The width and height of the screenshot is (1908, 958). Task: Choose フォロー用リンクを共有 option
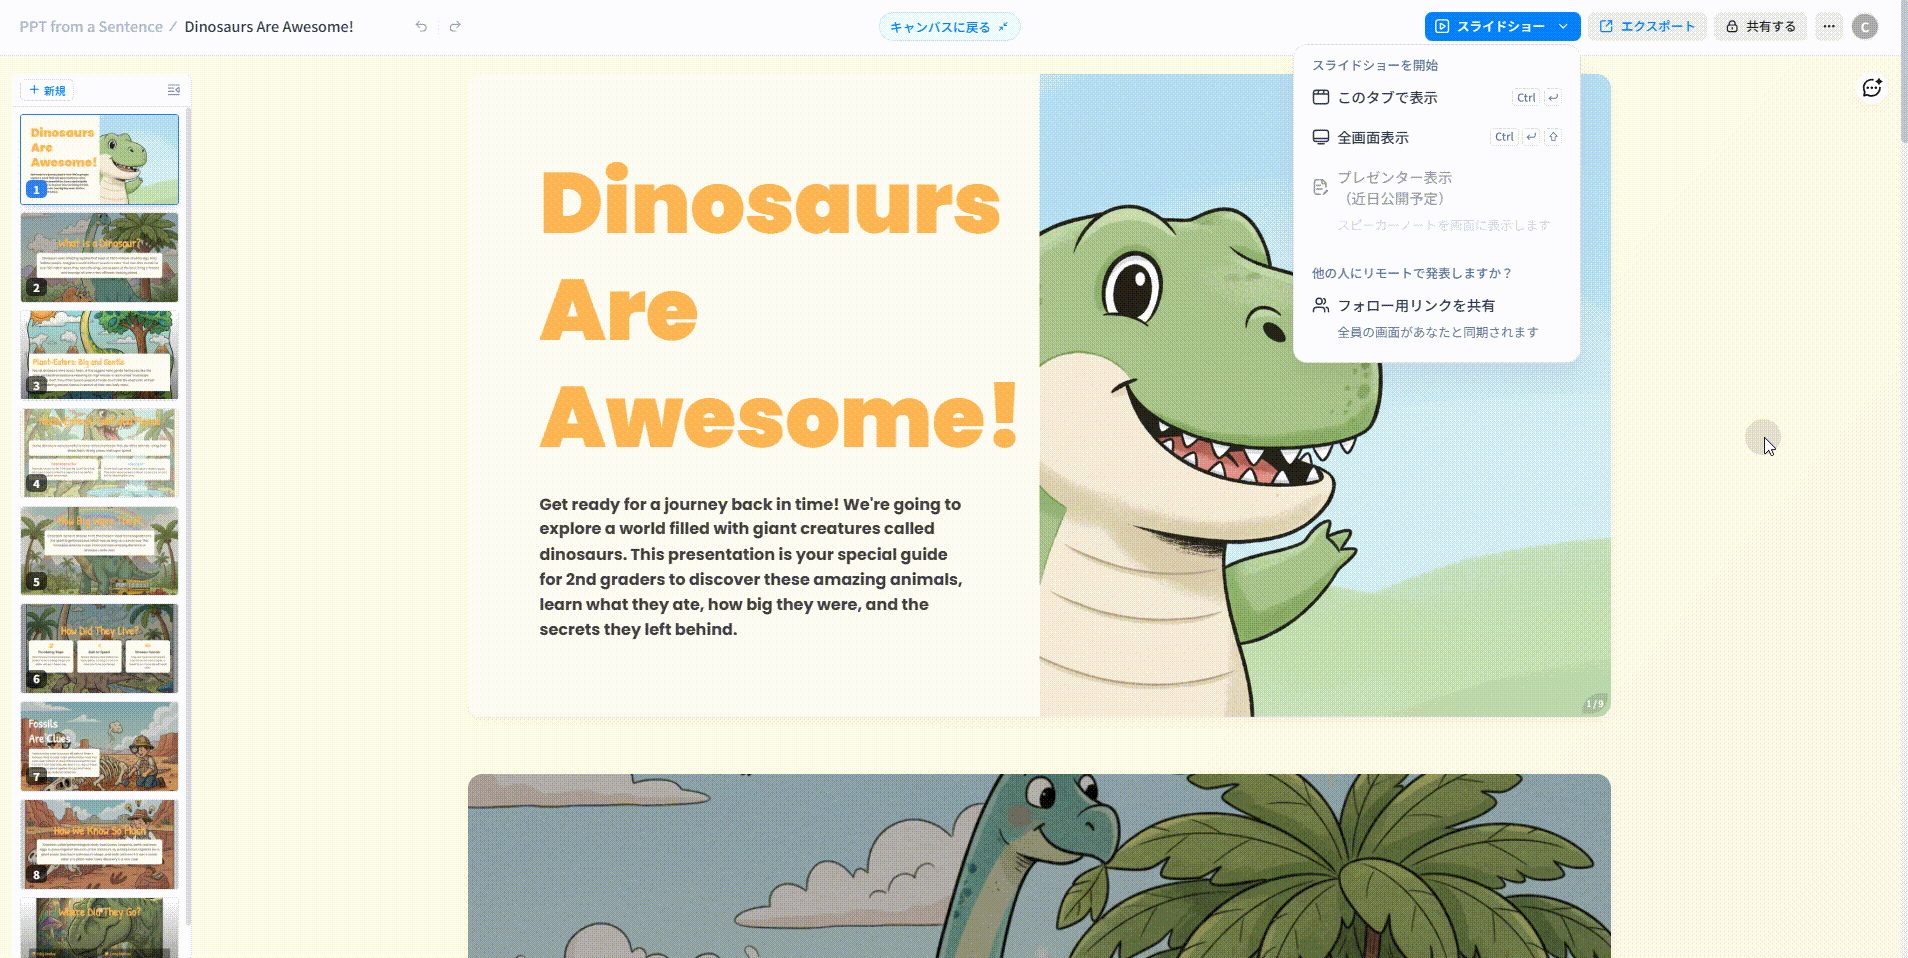click(1416, 306)
